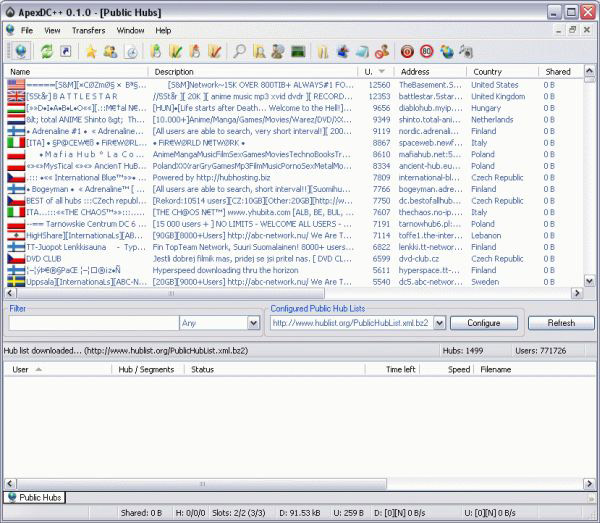Click the Lebanon country cell
Screen dimensions: 600x523
486,236
